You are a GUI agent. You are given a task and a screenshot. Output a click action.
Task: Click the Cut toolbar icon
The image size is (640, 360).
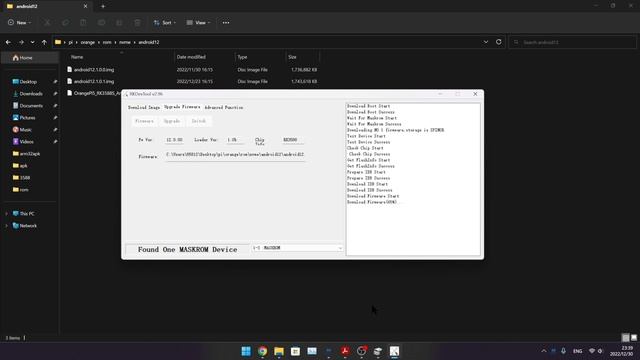47,22
